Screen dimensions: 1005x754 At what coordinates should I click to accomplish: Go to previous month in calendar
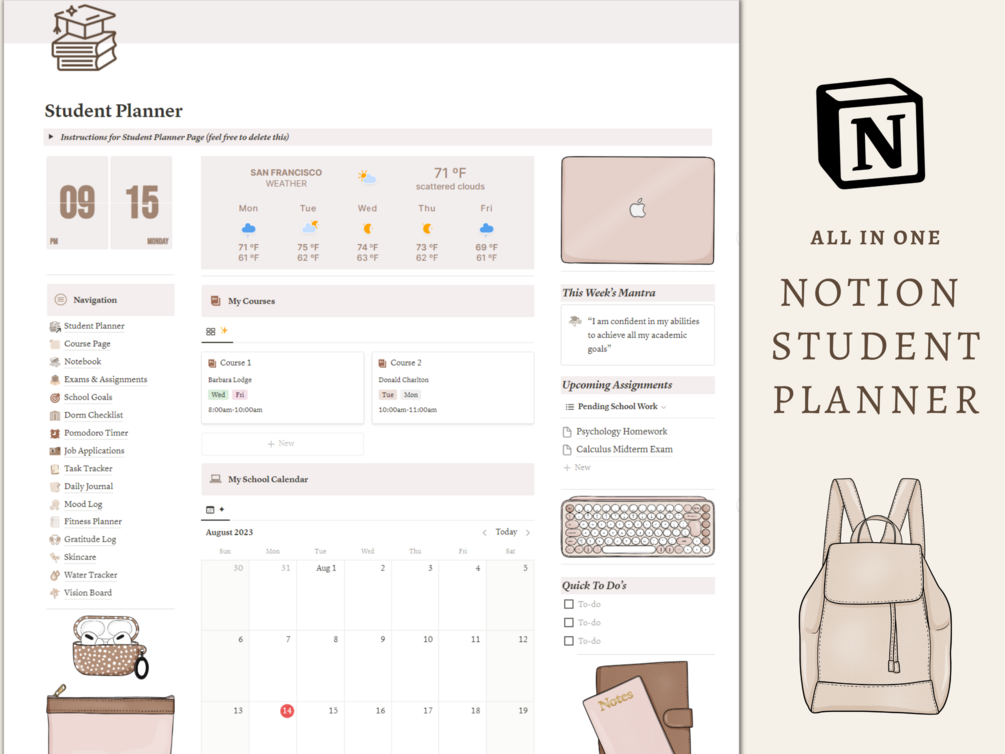point(485,533)
